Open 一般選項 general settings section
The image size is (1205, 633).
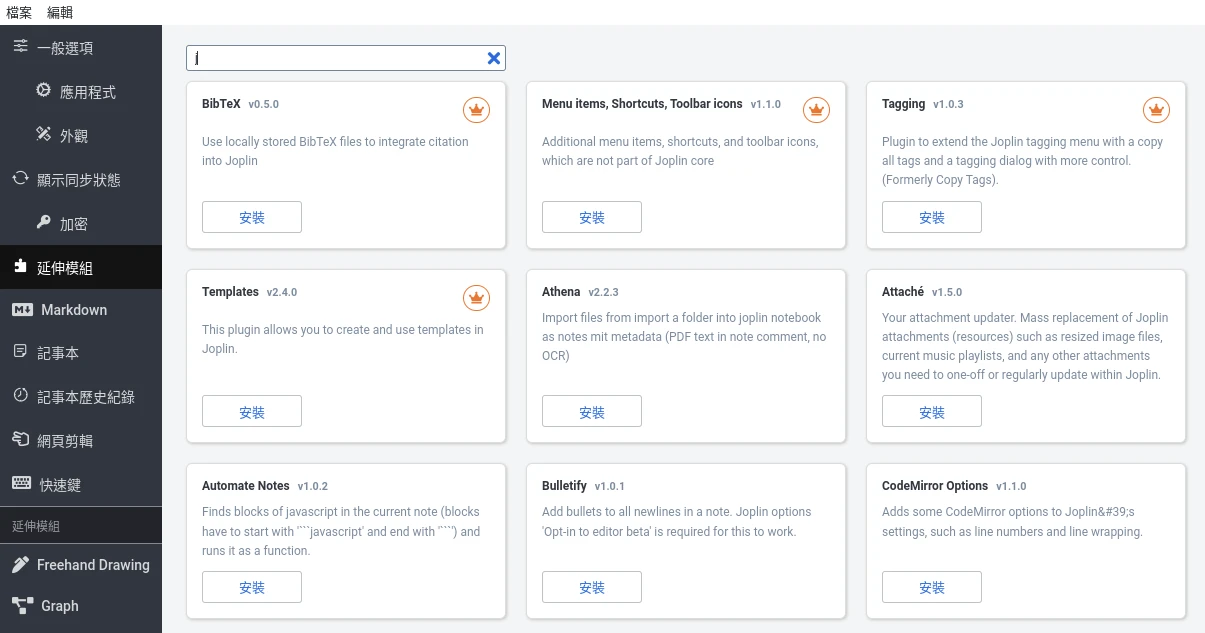coord(65,48)
